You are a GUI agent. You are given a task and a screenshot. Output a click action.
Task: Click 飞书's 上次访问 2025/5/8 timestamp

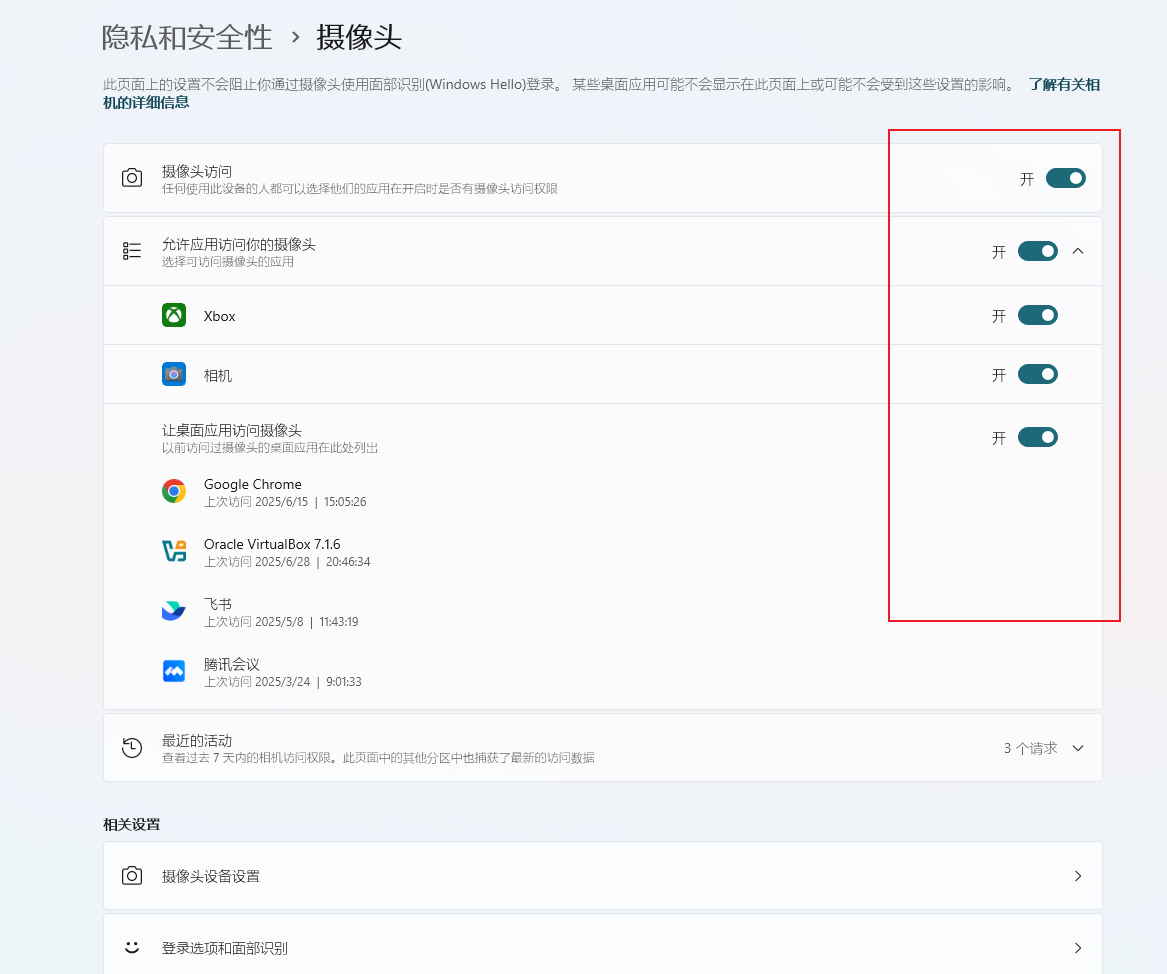(281, 622)
